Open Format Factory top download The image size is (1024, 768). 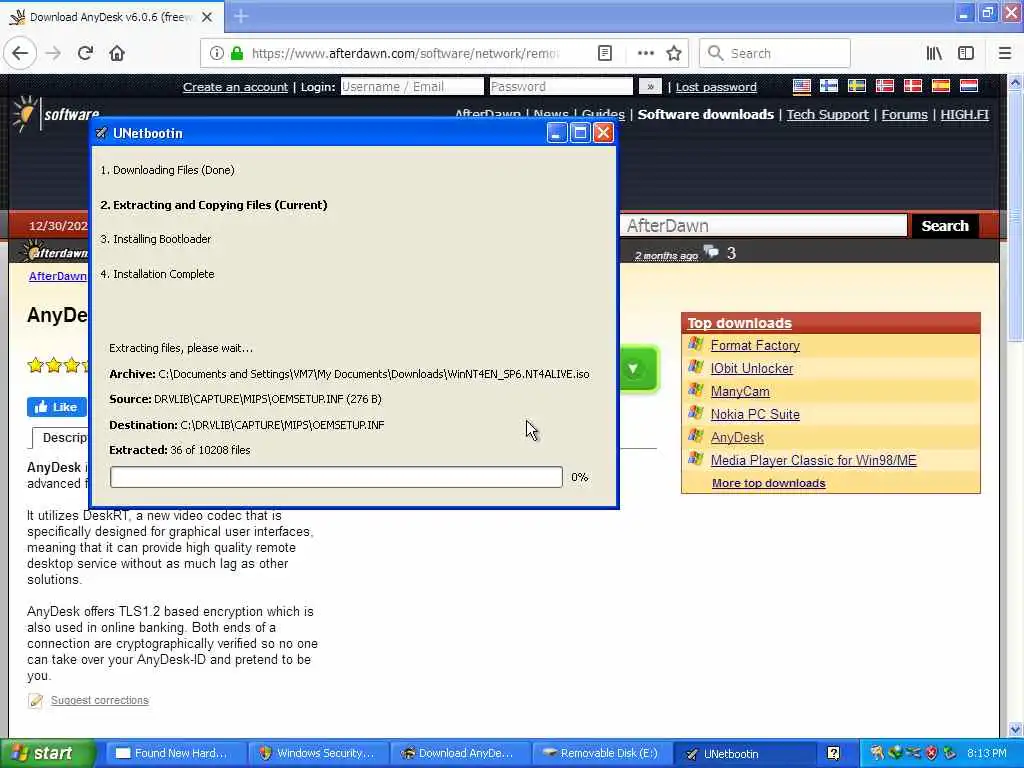click(755, 345)
